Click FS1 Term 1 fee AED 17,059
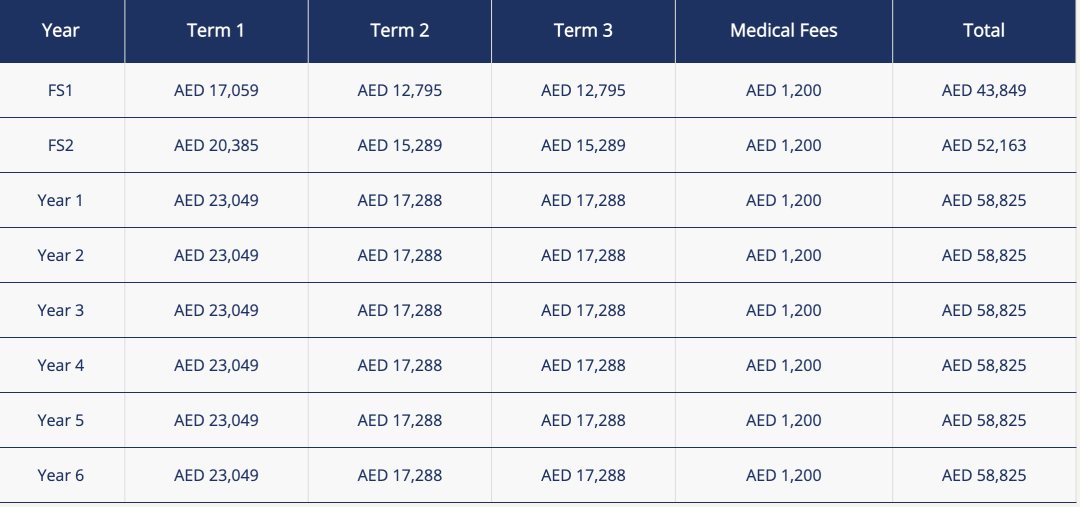Screen dimensions: 1080x507 tap(216, 90)
